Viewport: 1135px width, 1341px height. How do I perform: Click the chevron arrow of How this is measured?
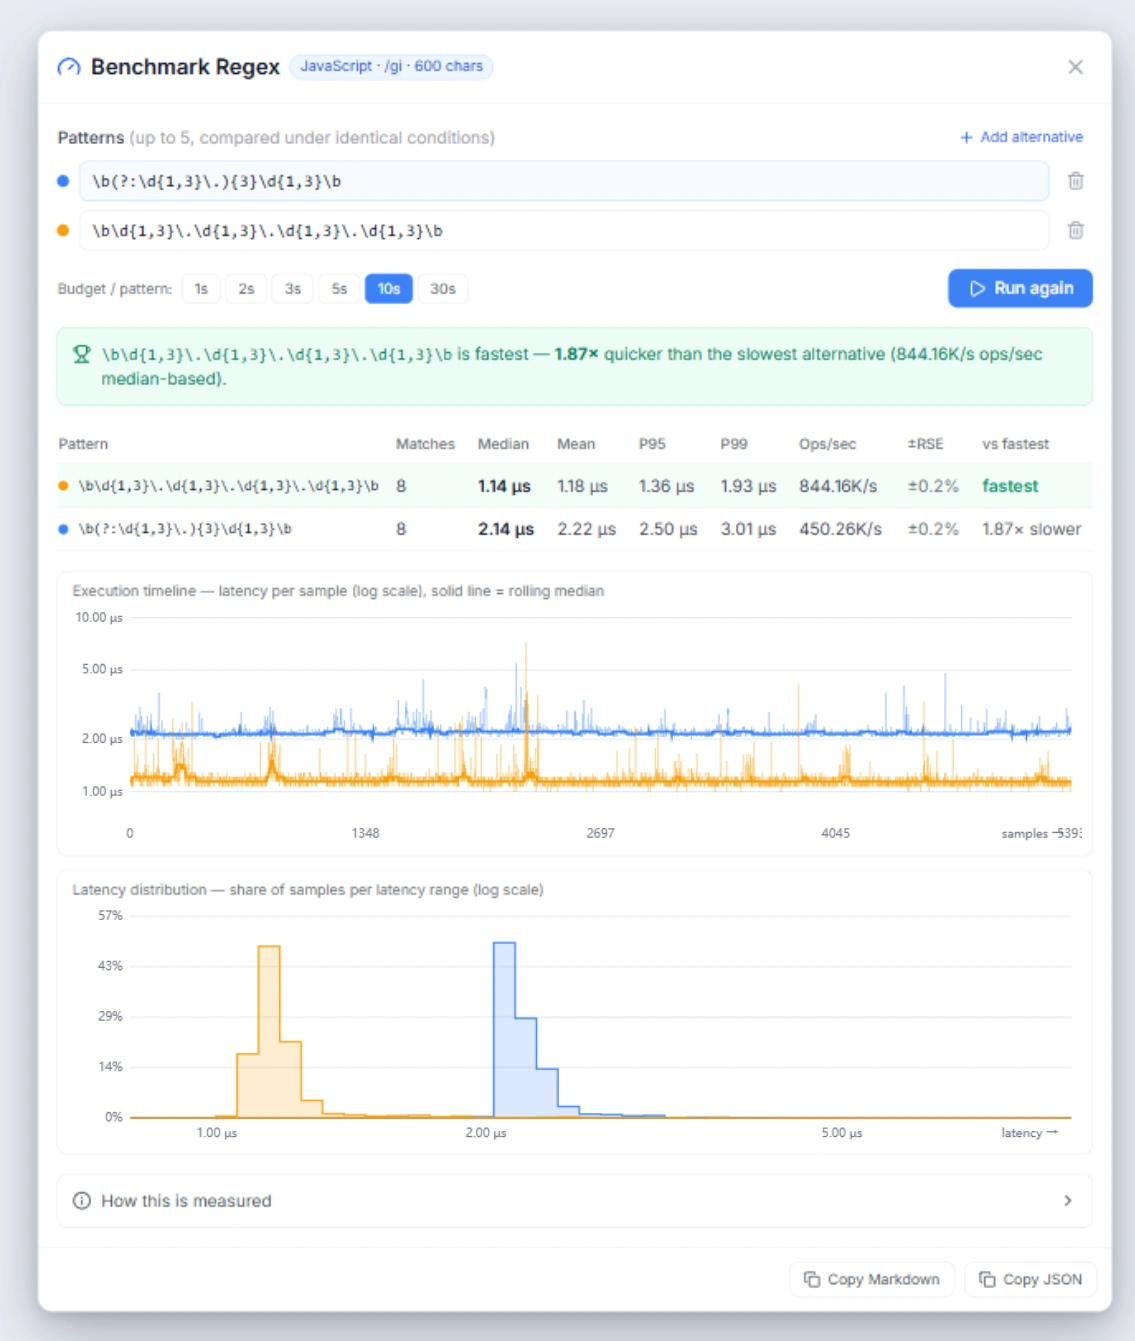click(x=1068, y=1201)
